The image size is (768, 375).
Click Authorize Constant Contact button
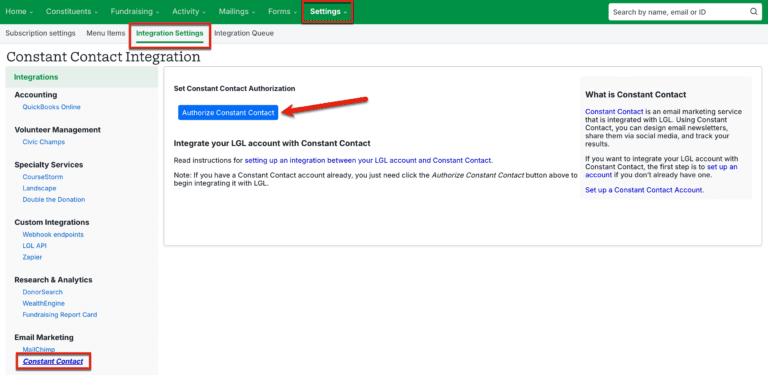tap(228, 113)
